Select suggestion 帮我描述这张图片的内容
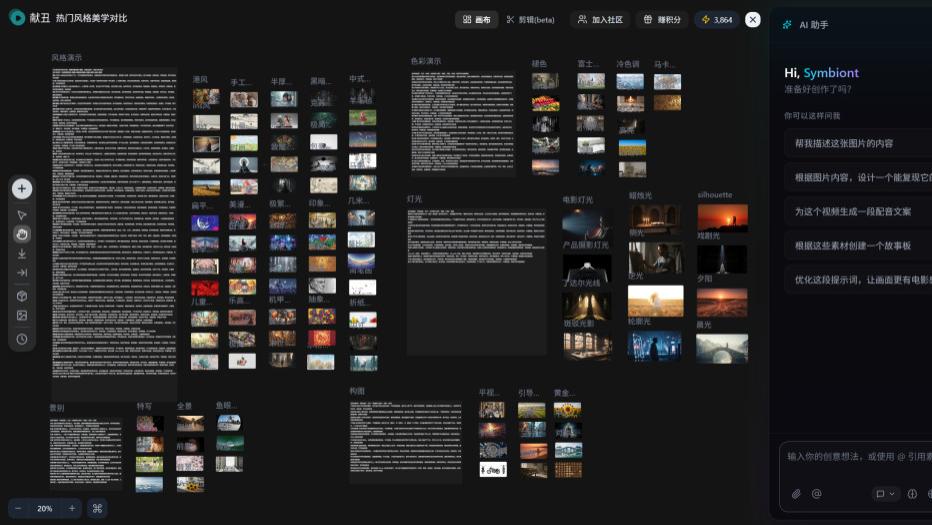Image resolution: width=932 pixels, height=525 pixels. [x=858, y=143]
